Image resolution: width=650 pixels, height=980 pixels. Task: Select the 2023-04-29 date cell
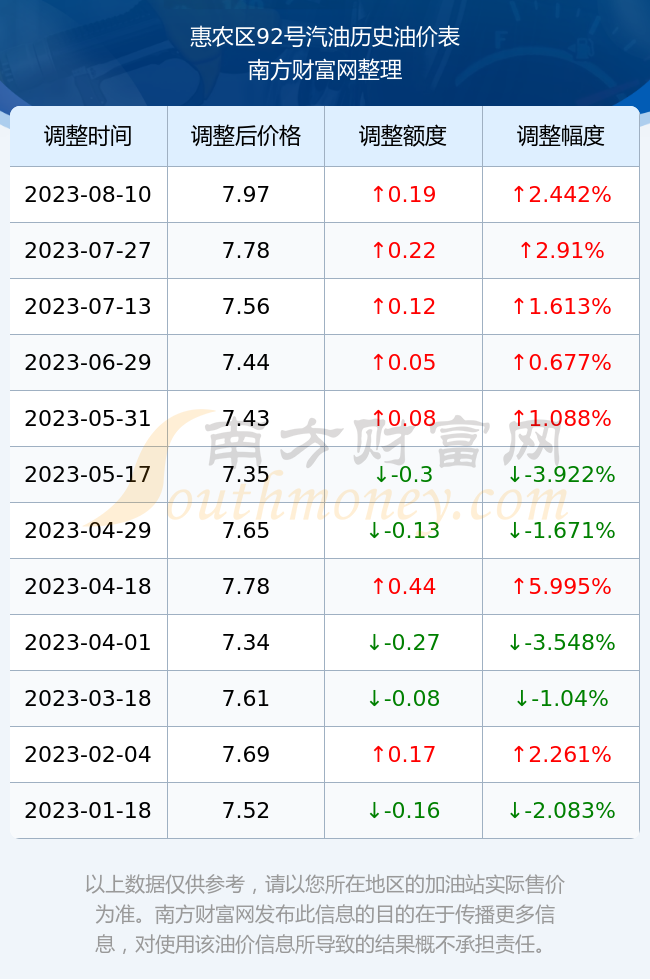(88, 531)
